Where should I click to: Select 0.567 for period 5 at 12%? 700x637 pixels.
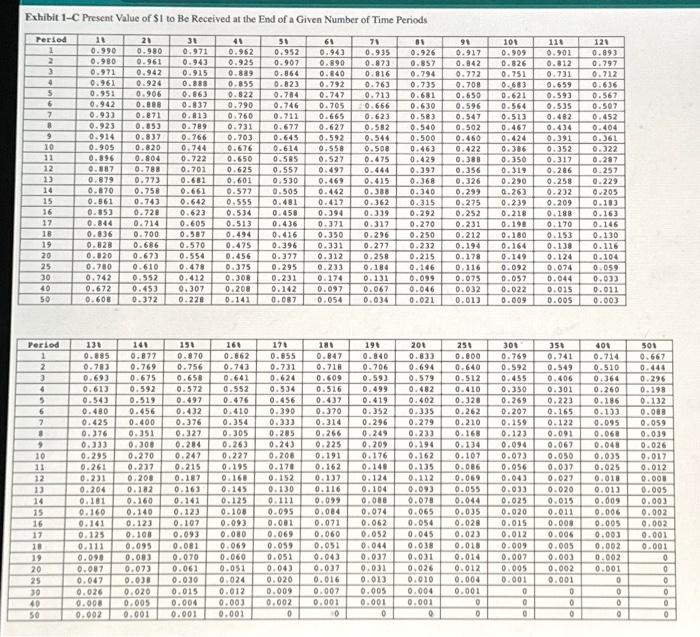click(x=604, y=96)
